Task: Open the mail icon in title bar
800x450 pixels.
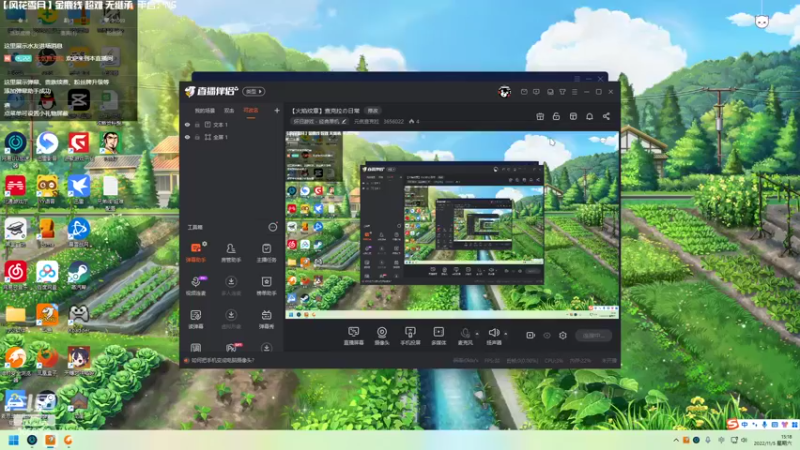Action: [524, 92]
